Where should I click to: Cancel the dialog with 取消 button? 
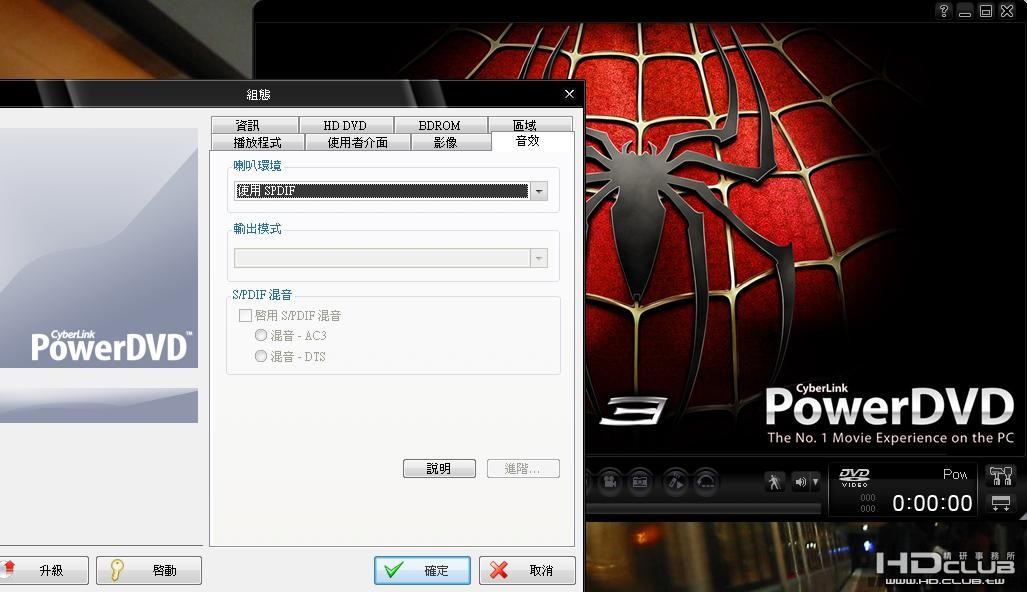tap(527, 570)
